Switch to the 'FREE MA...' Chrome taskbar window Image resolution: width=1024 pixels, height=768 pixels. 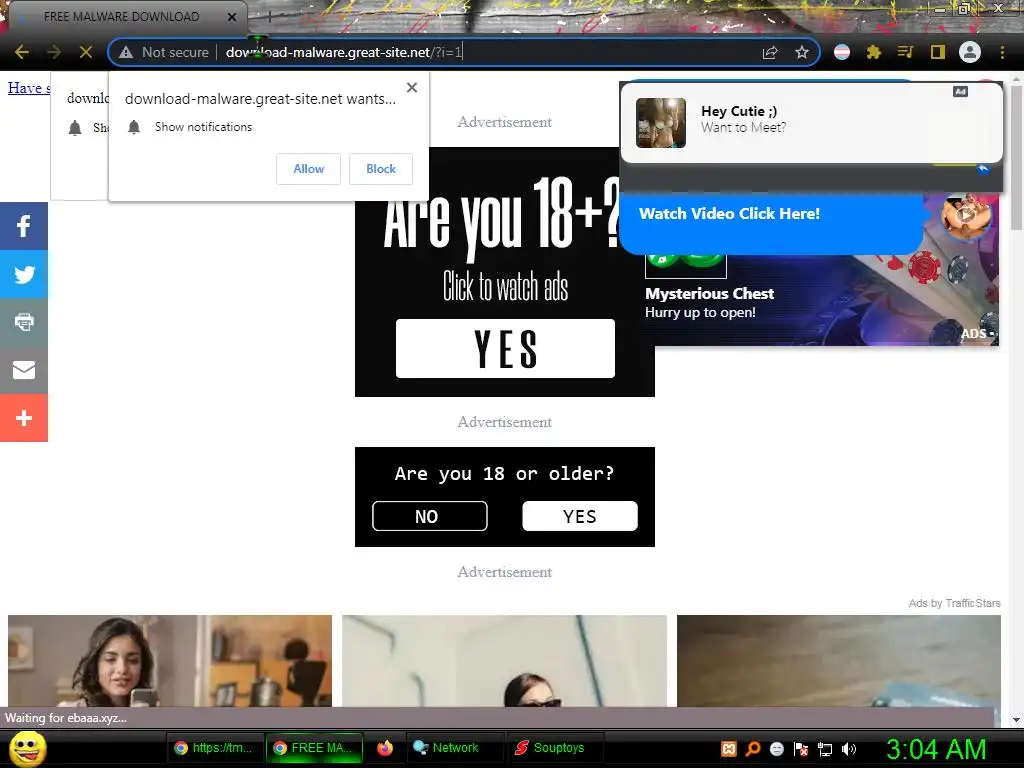tap(314, 748)
